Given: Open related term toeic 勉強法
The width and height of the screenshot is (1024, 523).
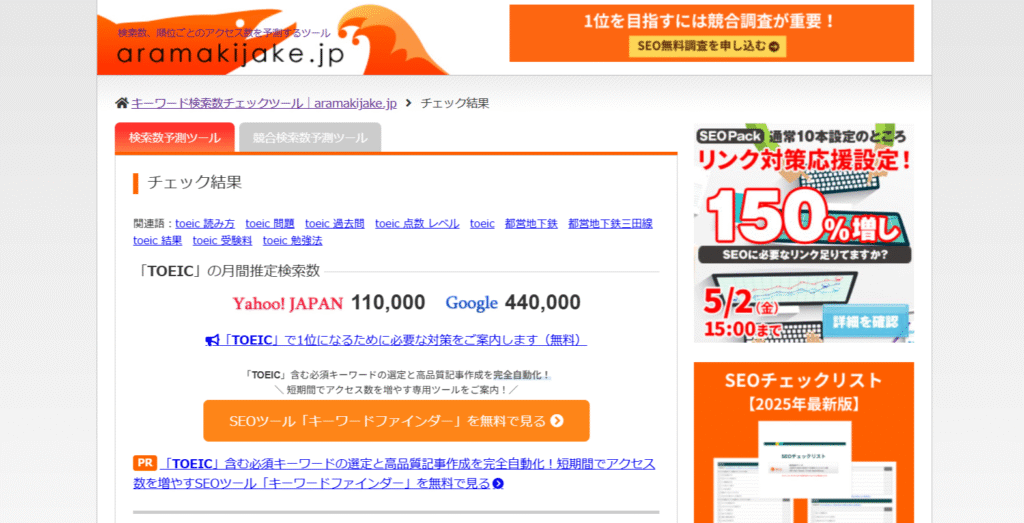Looking at the screenshot, I should pyautogui.click(x=293, y=240).
